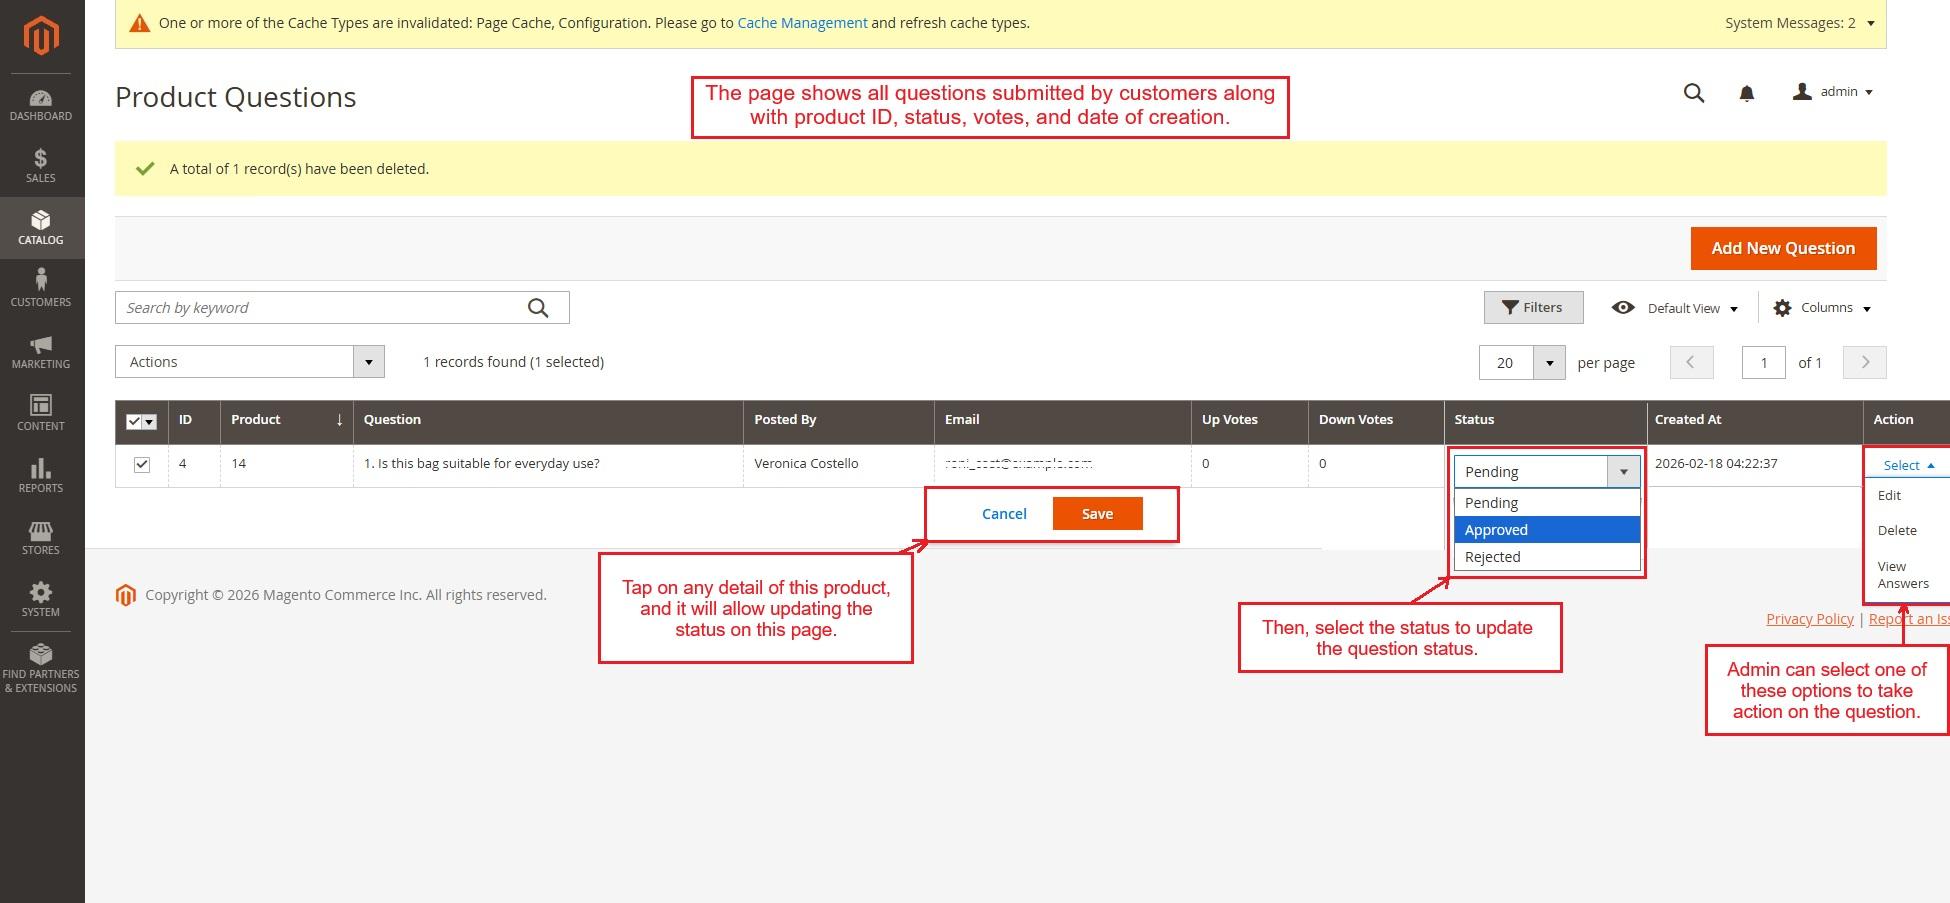The width and height of the screenshot is (1950, 903).
Task: Click the Search by keyword field
Action: coord(320,308)
